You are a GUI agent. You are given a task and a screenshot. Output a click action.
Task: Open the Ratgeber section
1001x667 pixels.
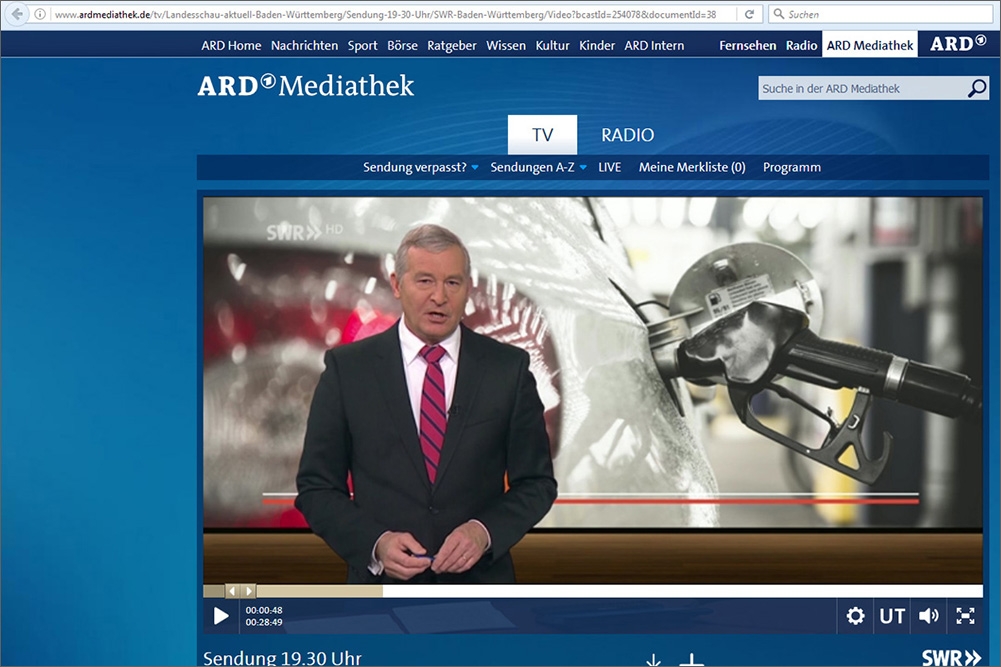[452, 45]
